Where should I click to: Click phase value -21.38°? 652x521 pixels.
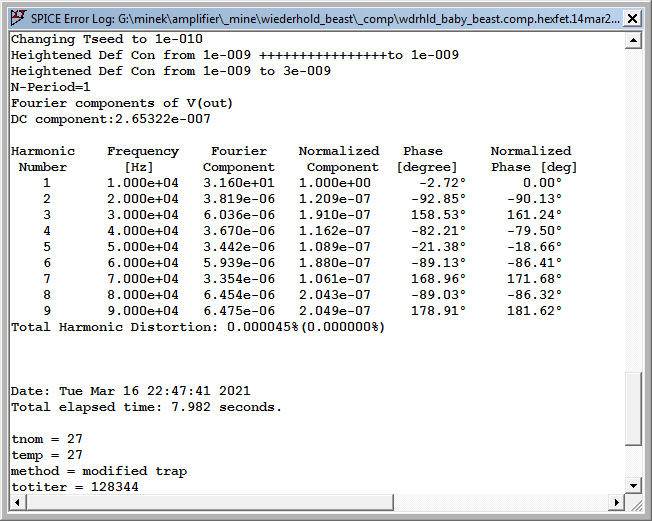pos(438,247)
